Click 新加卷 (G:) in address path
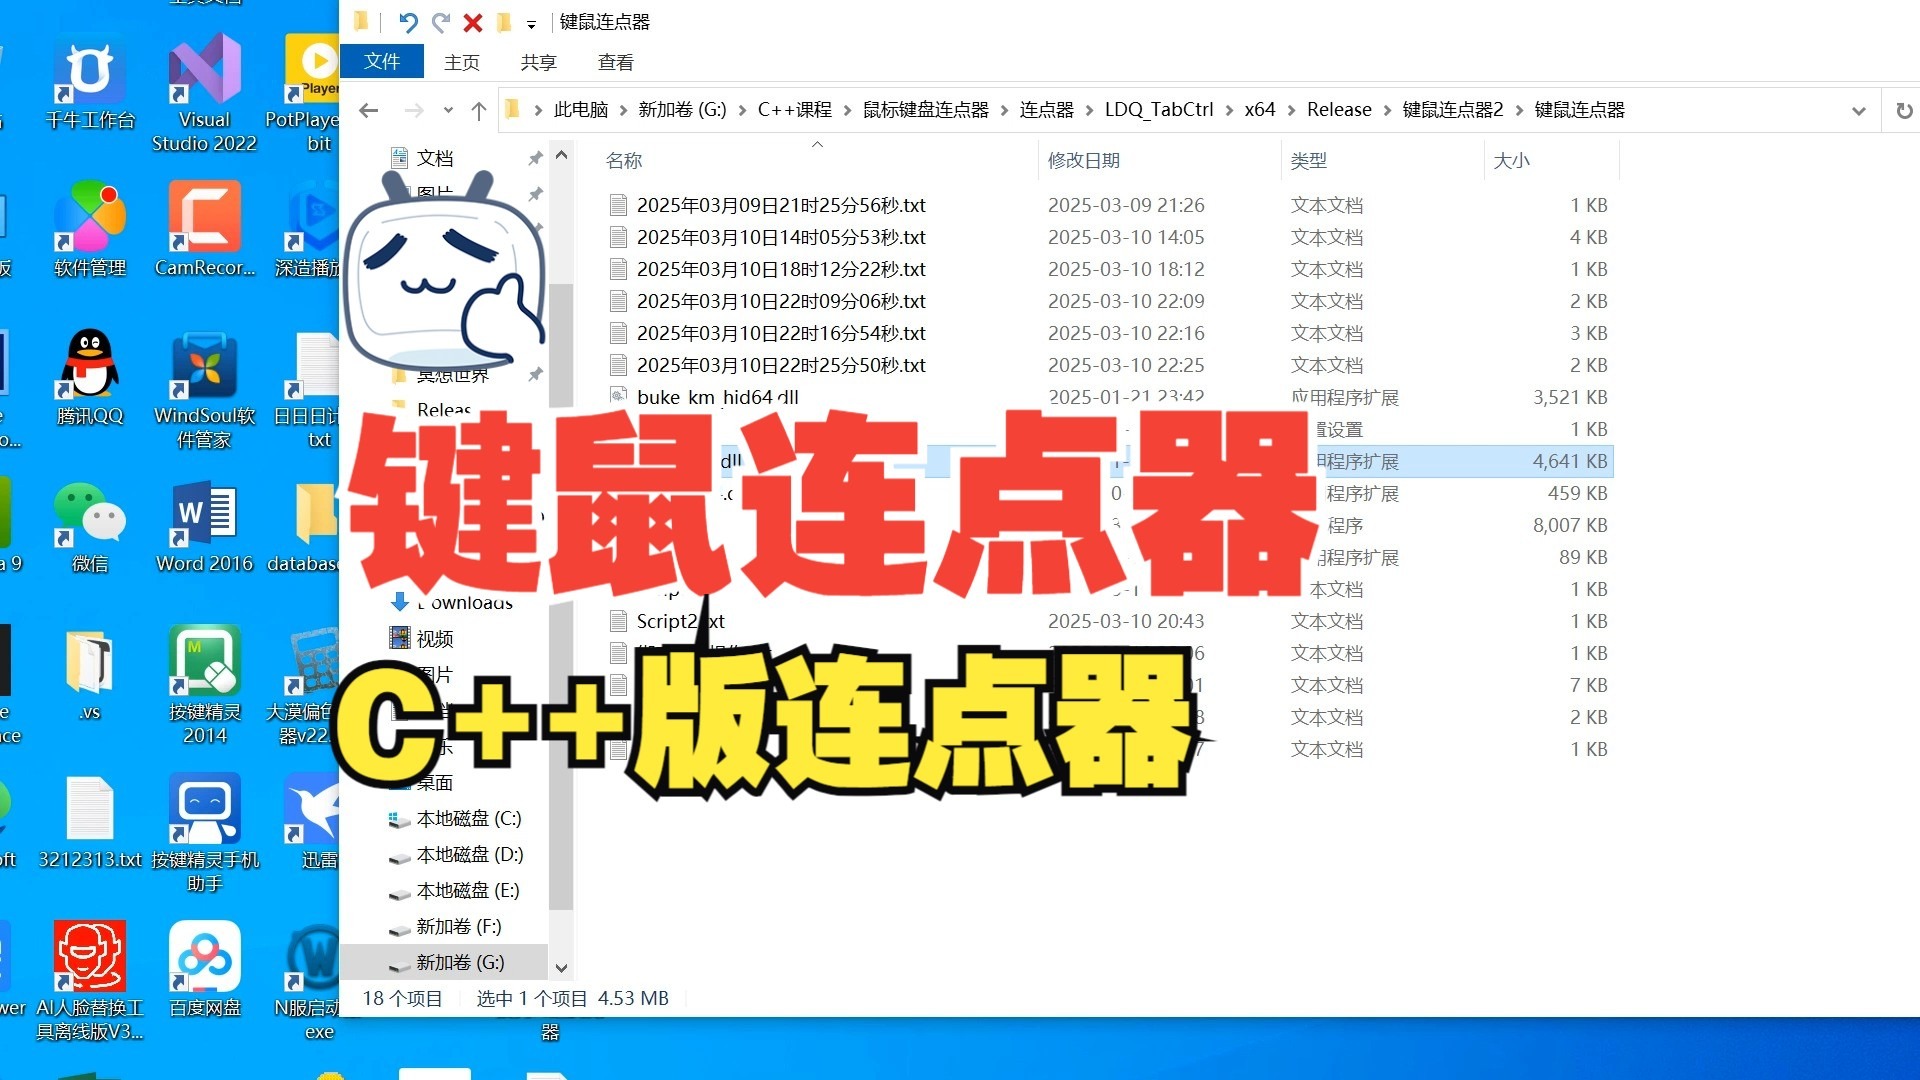Viewport: 1920px width, 1080px height. pyautogui.click(x=682, y=110)
